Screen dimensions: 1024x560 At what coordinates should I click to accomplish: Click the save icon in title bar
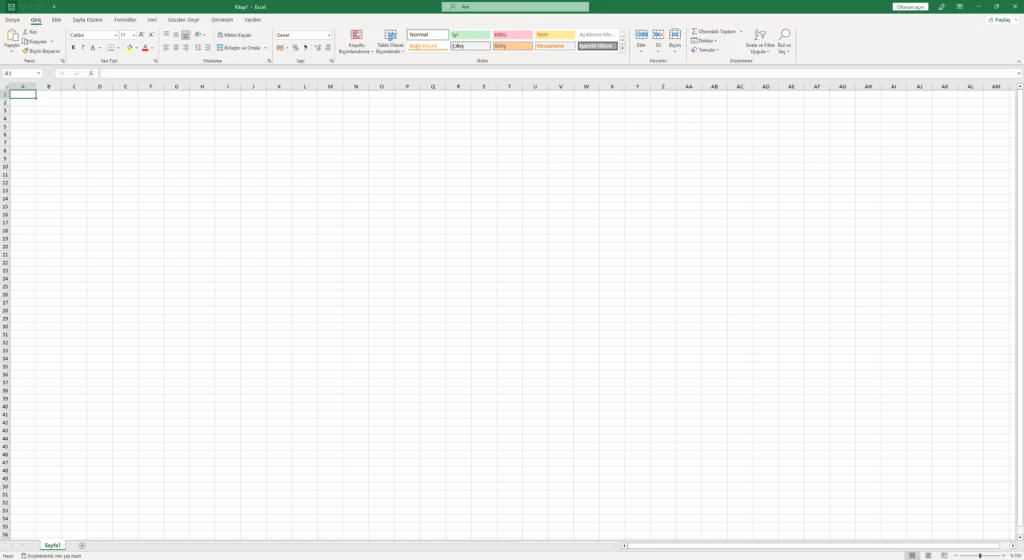[11, 7]
